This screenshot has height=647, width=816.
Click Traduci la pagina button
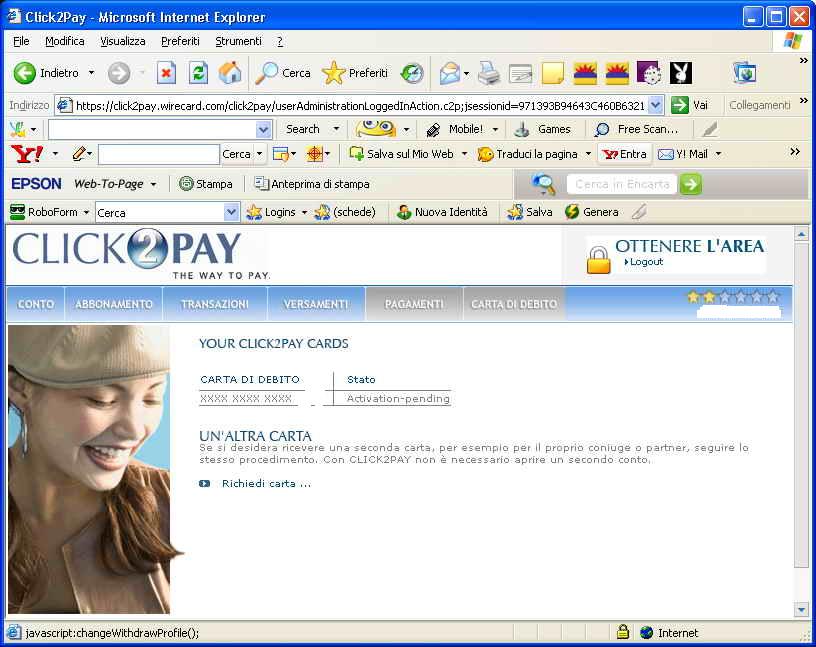pos(528,154)
